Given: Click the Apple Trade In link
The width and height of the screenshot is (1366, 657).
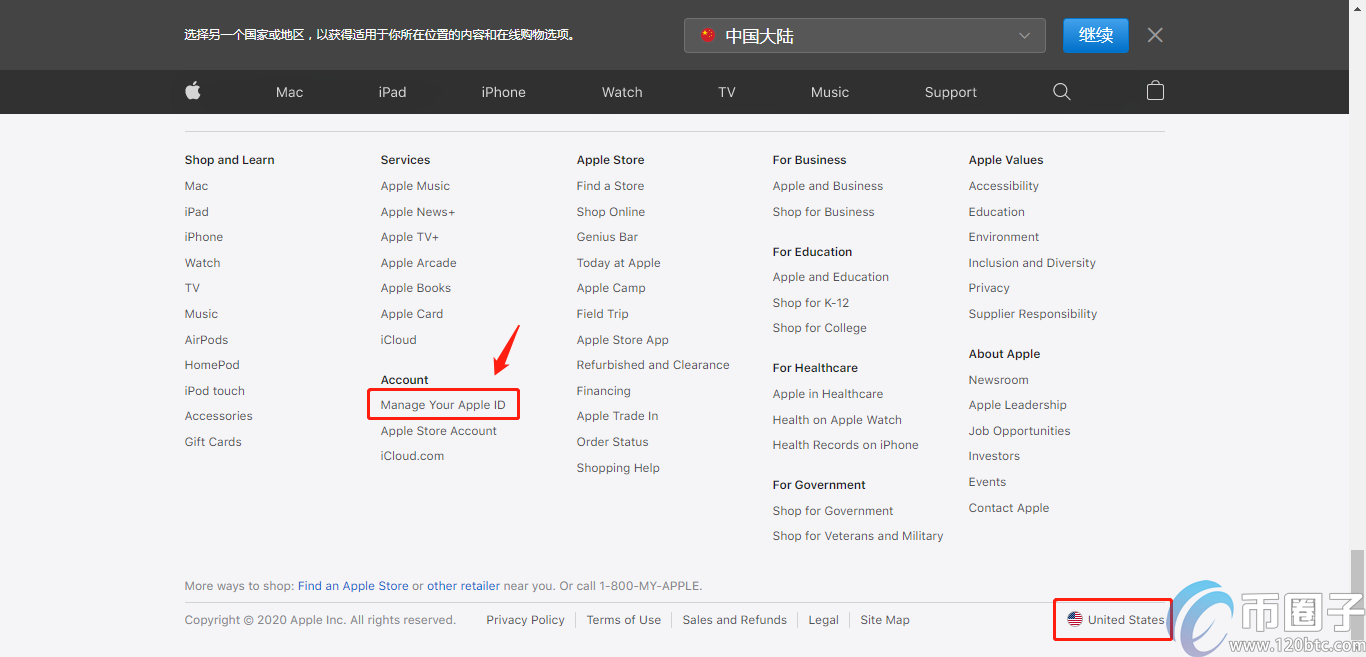Looking at the screenshot, I should pyautogui.click(x=618, y=416).
